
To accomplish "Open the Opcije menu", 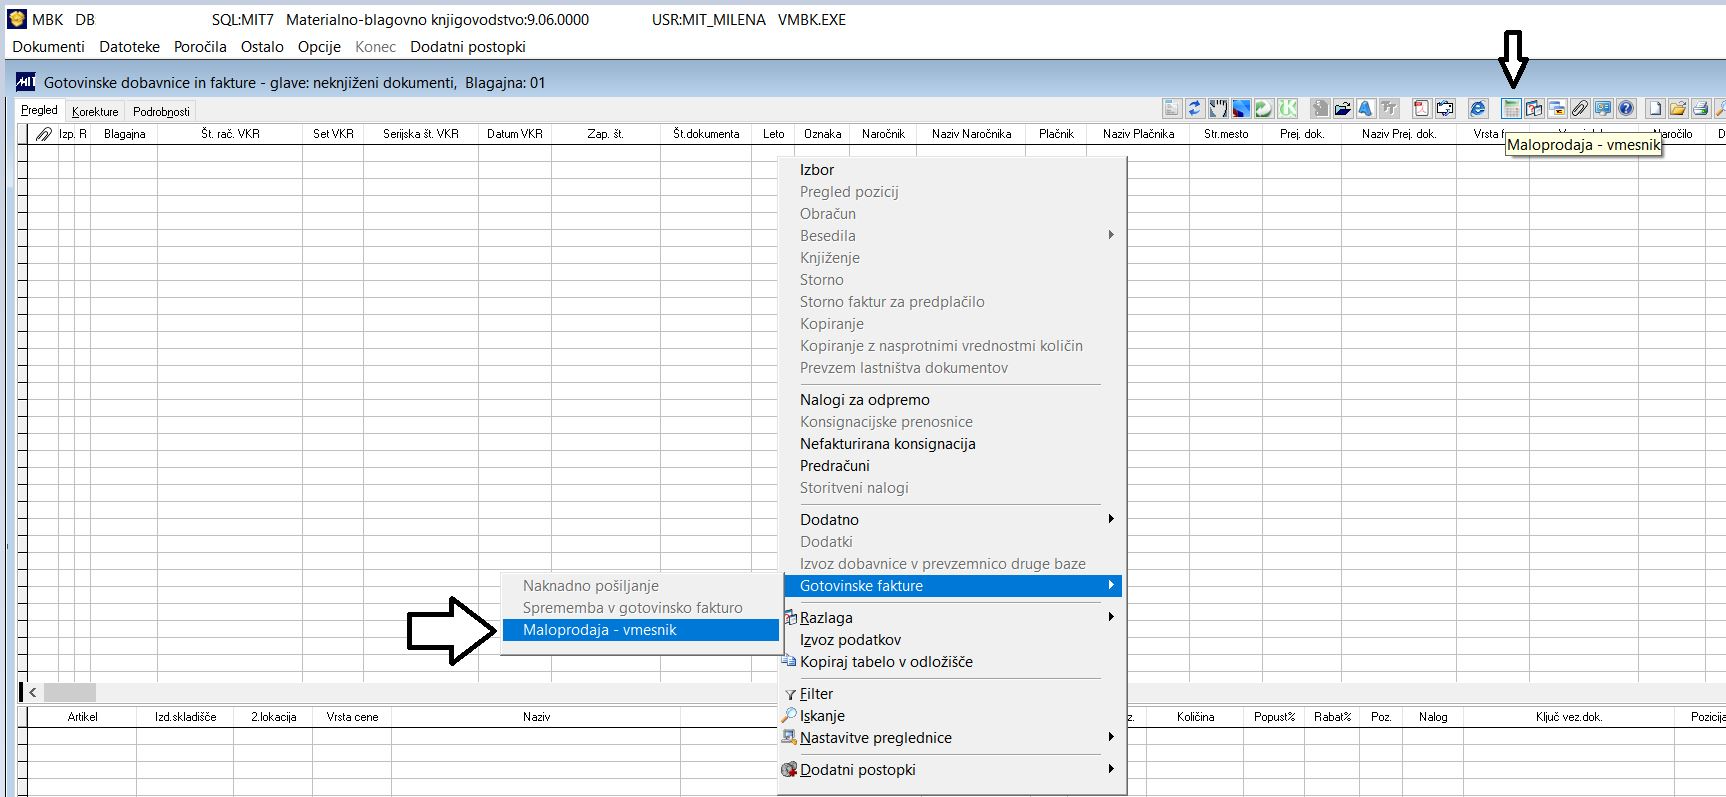I will click(319, 47).
